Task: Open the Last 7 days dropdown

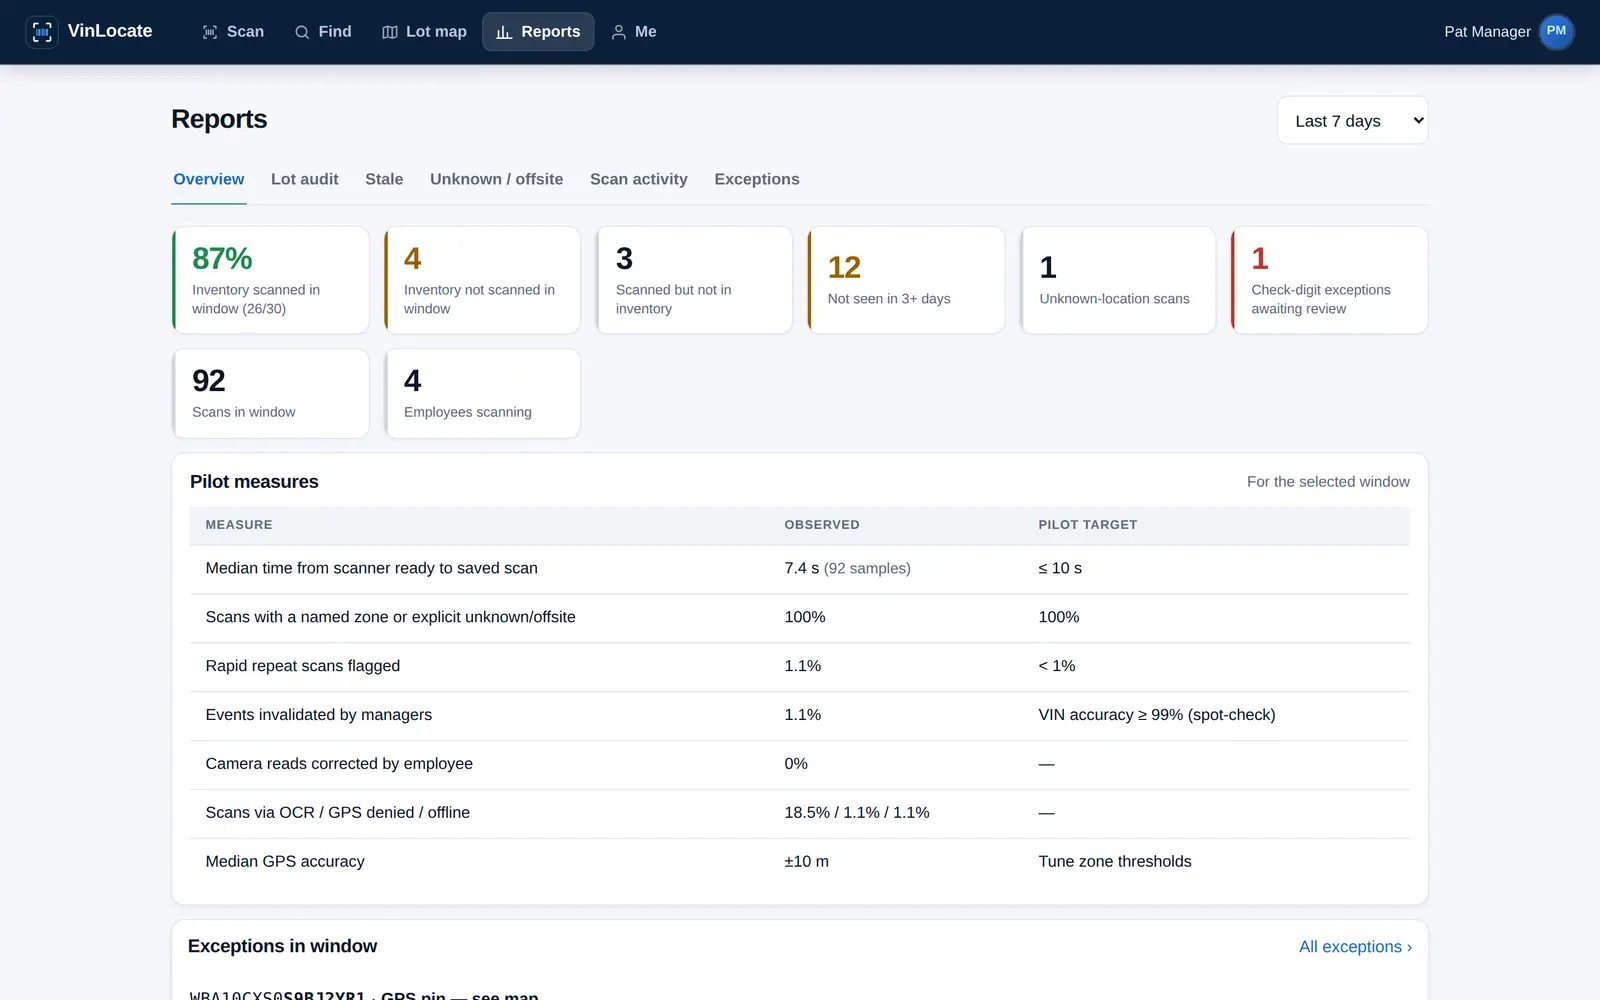Action: [x=1352, y=120]
